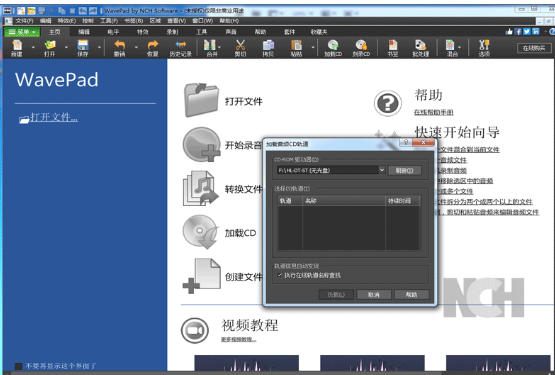Open 历史记录 (History) from the toolbar
This screenshot has height=375, width=555.
181,48
